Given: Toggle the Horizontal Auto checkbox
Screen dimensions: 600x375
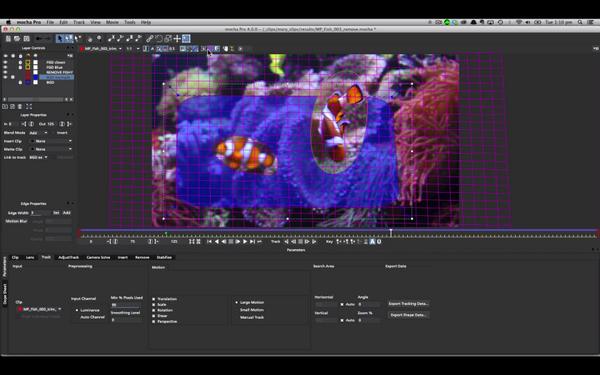Looking at the screenshot, I should point(342,305).
